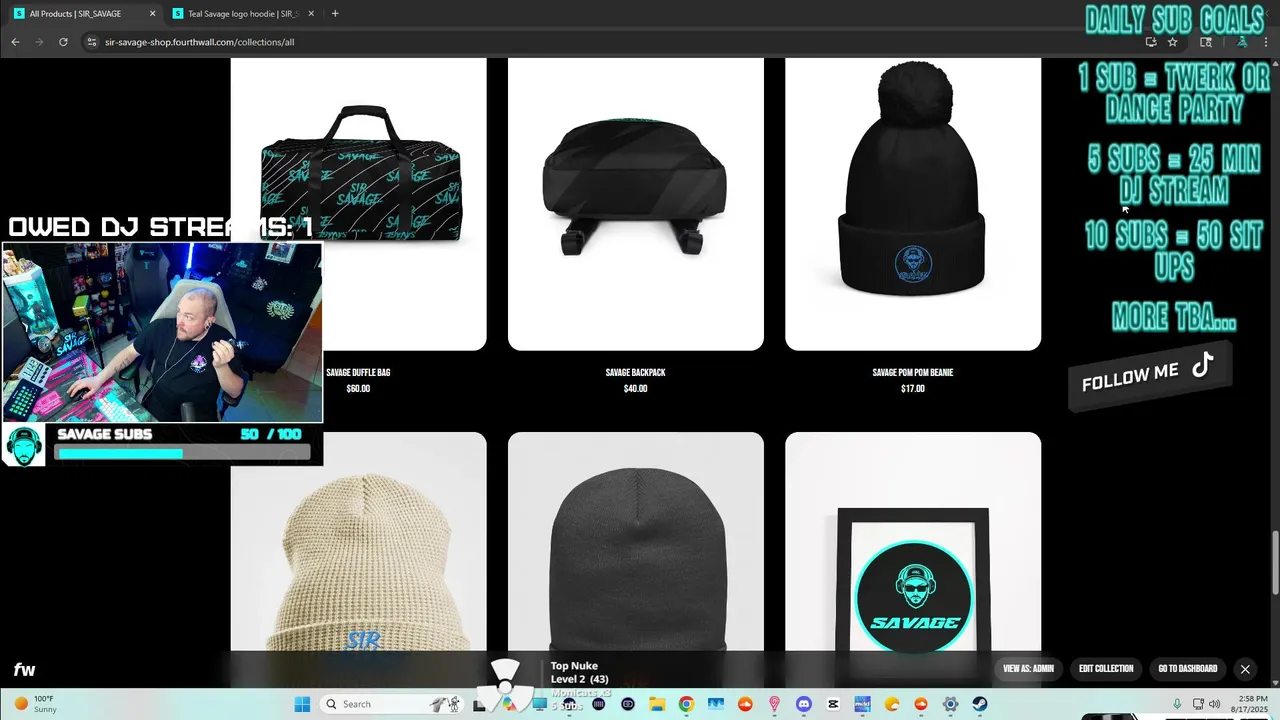Click the Follow Me TikTok banner
The width and height of the screenshot is (1280, 720).
(x=1150, y=376)
